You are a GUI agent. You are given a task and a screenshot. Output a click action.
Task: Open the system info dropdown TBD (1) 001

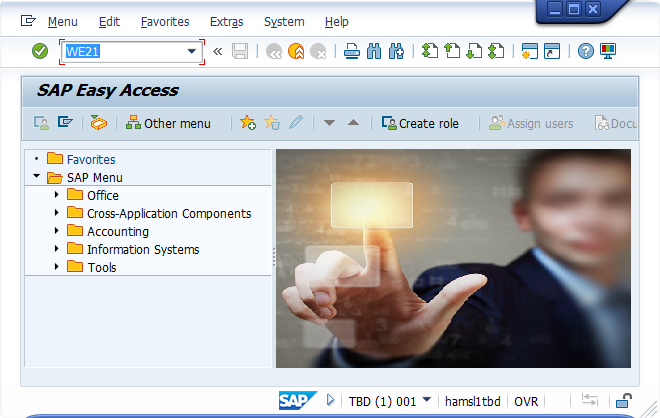(x=427, y=400)
